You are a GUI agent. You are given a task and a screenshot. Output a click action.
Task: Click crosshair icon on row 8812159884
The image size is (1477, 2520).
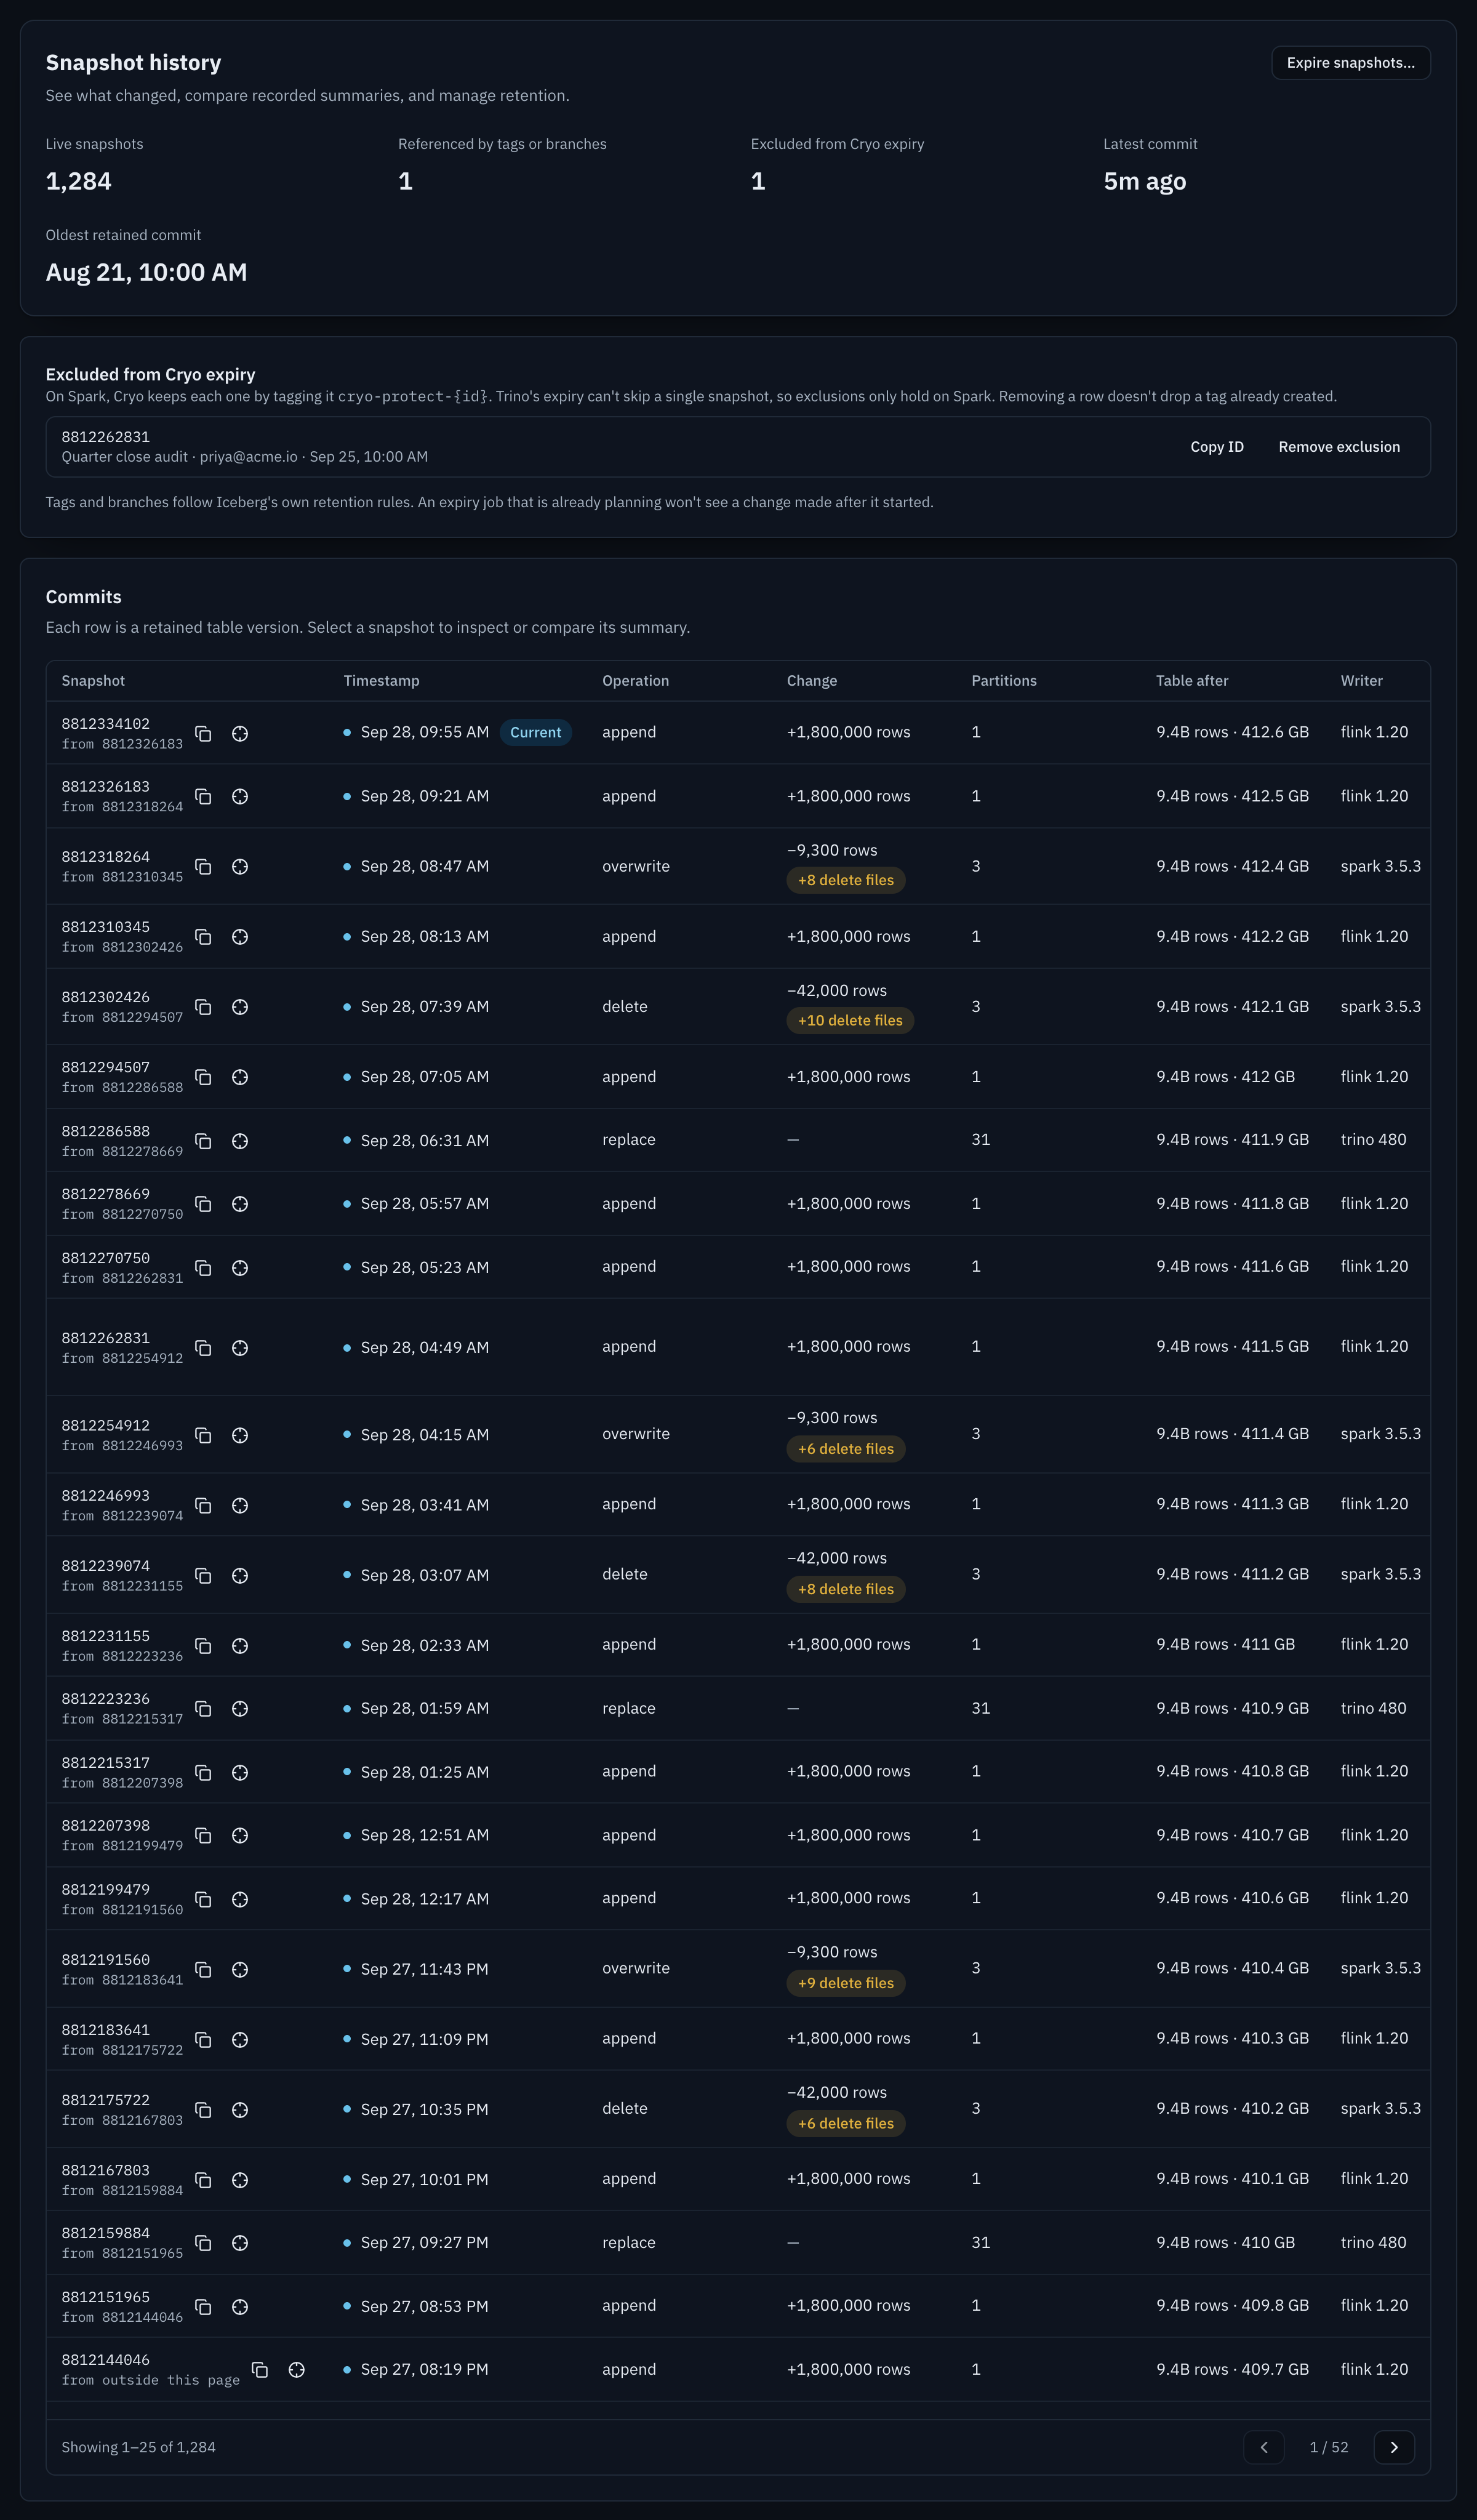pyautogui.click(x=240, y=2243)
